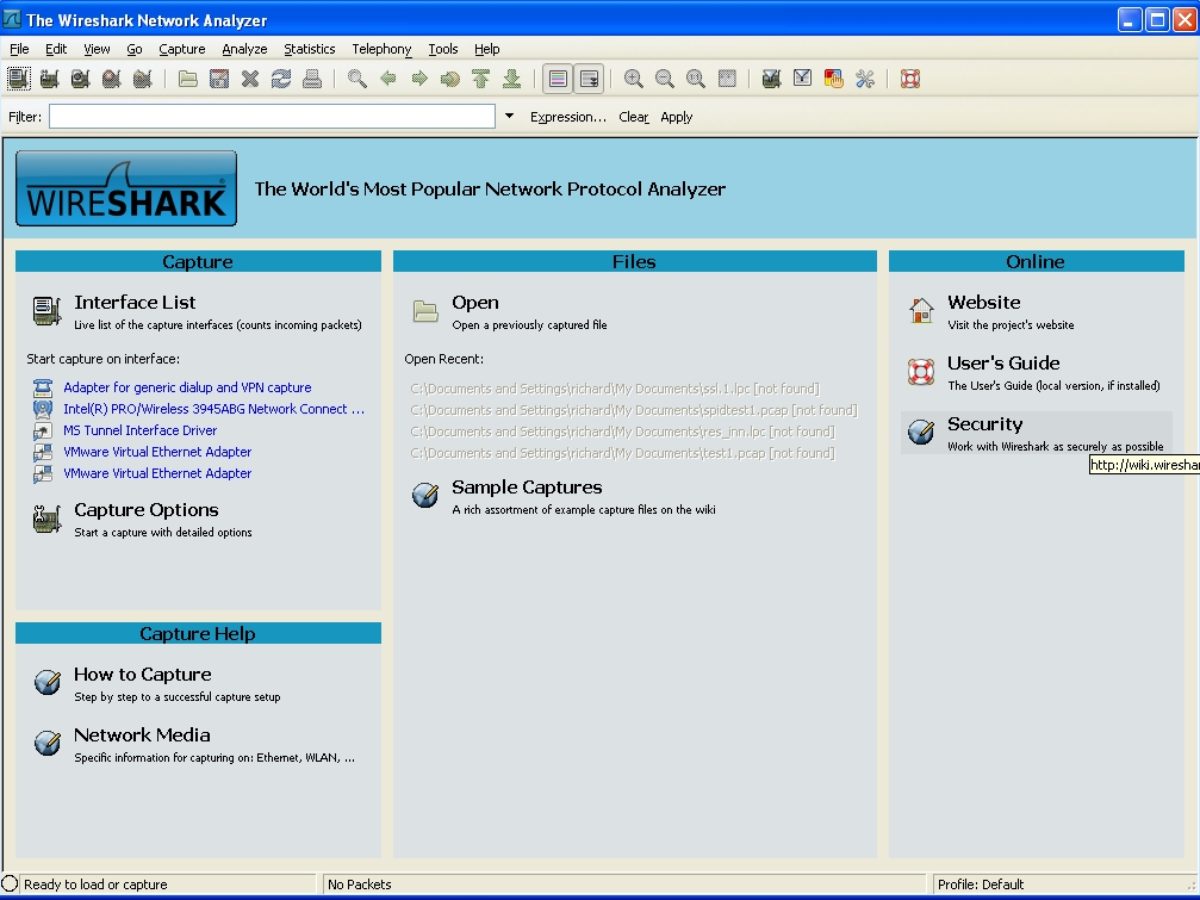The image size is (1200, 900).
Task: Open the Go menu
Action: pyautogui.click(x=134, y=49)
